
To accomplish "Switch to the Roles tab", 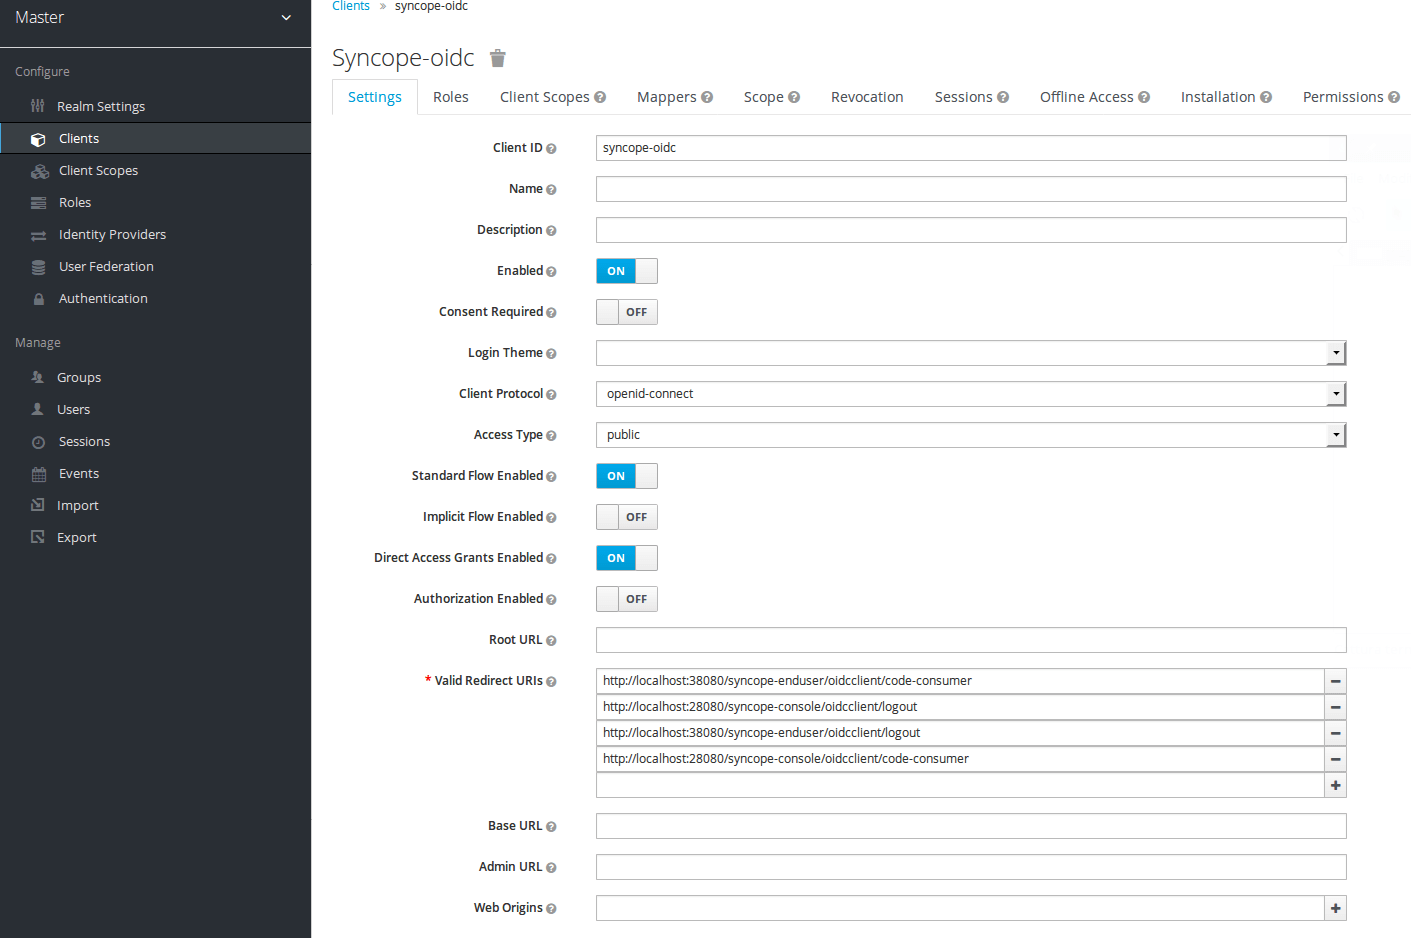I will pos(451,97).
